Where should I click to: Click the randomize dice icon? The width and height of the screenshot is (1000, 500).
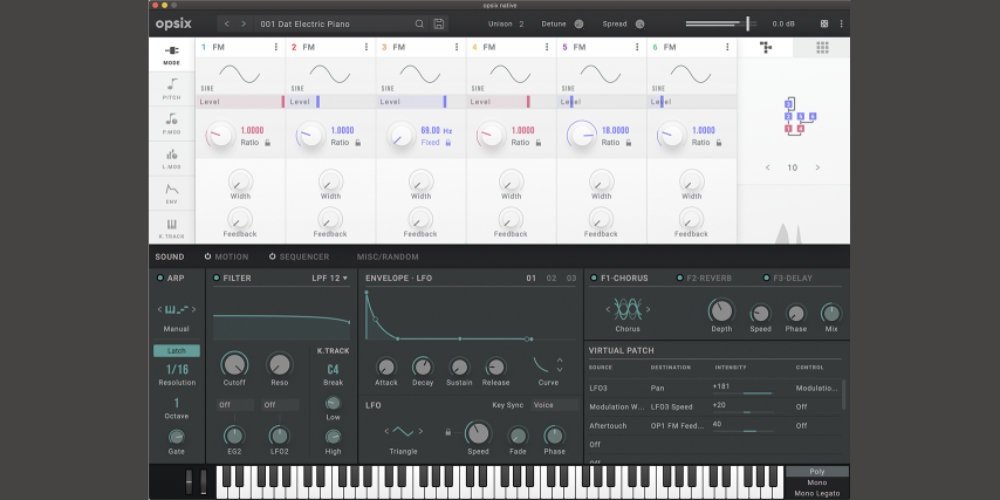click(824, 24)
